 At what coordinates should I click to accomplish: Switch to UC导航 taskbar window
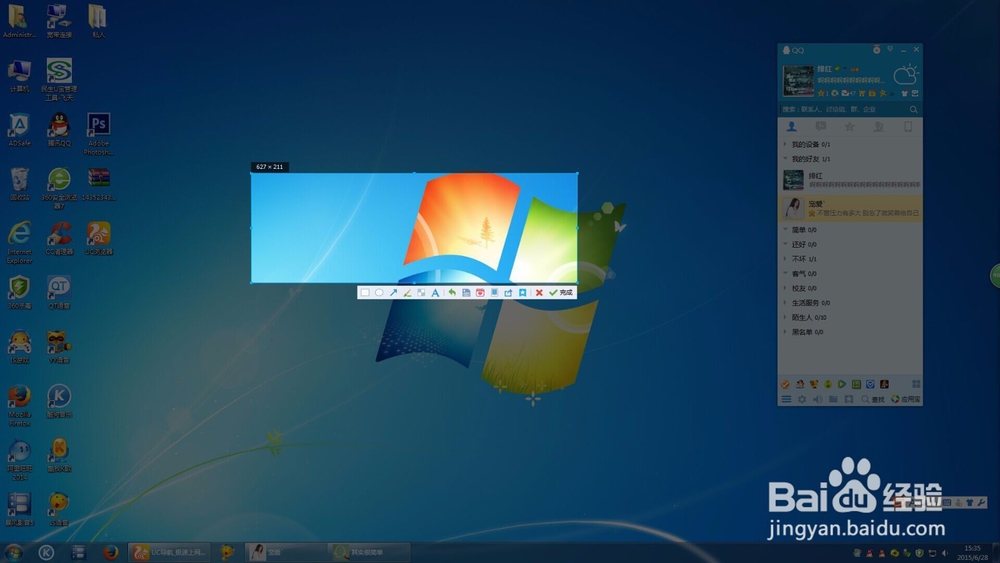point(170,552)
